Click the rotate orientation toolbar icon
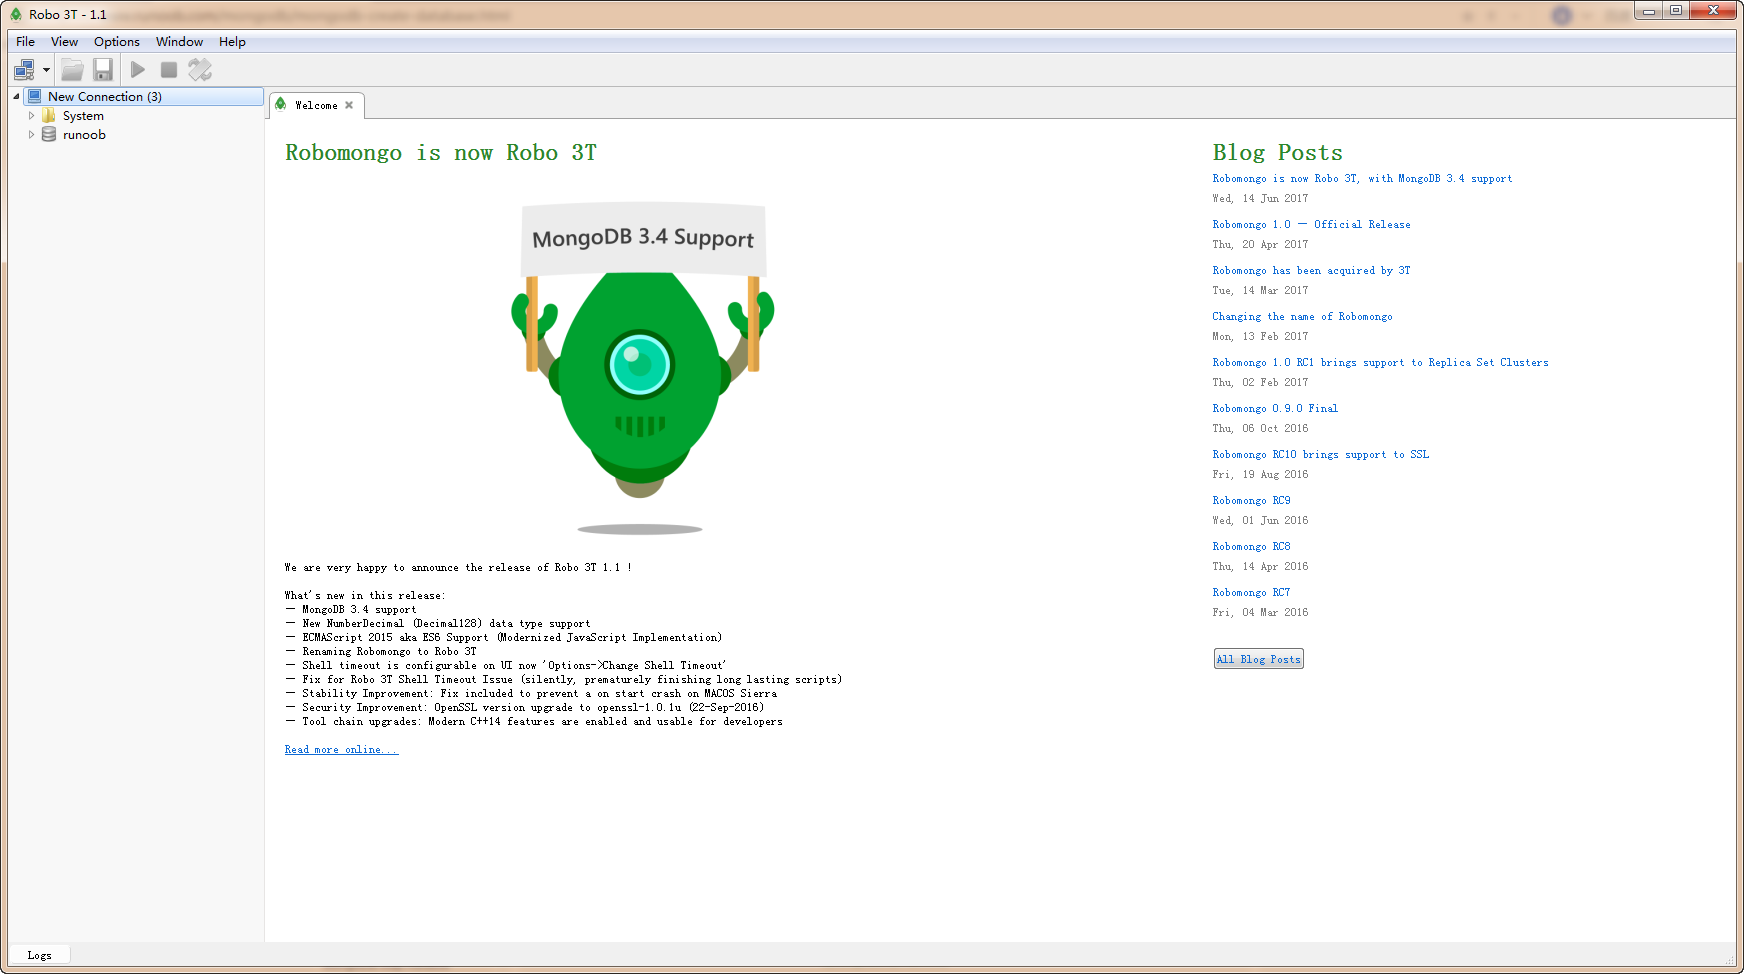This screenshot has height=974, width=1744. coord(200,70)
